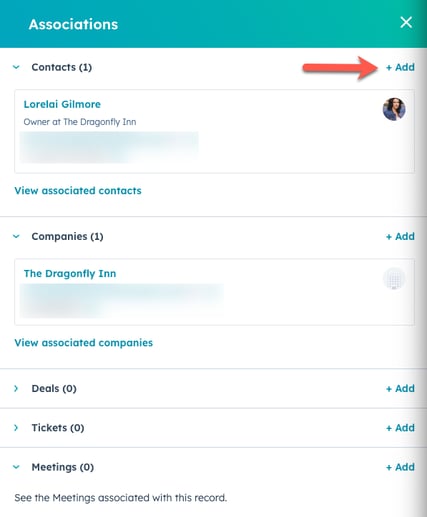This screenshot has height=517, width=427.
Task: Open Lorelai Gilmore contact record
Action: pyautogui.click(x=62, y=104)
